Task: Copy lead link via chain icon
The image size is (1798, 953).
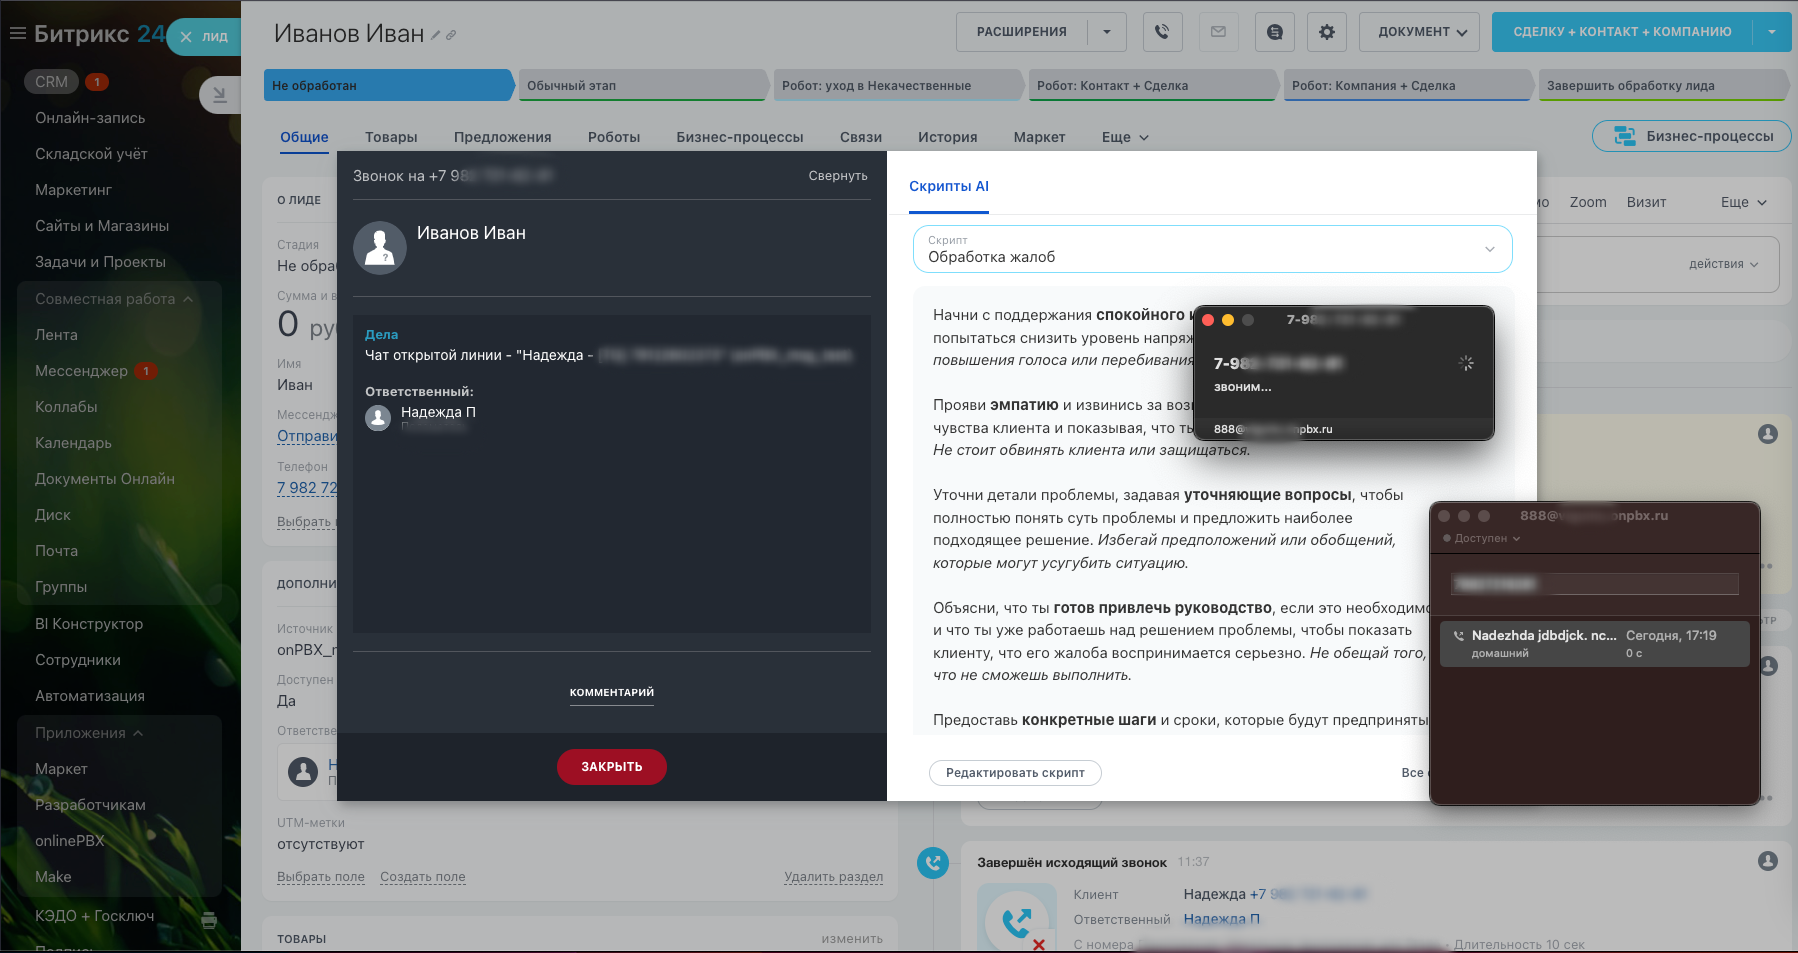Action: click(452, 35)
